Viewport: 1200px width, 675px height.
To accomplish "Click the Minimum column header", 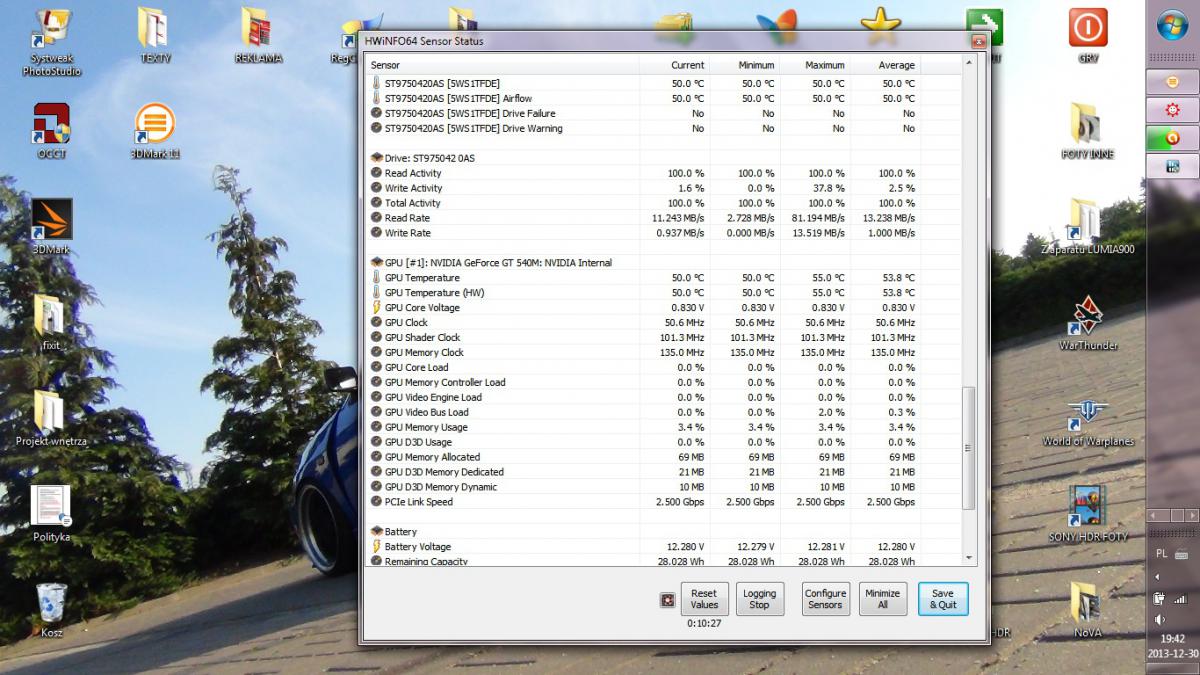I will (745, 65).
